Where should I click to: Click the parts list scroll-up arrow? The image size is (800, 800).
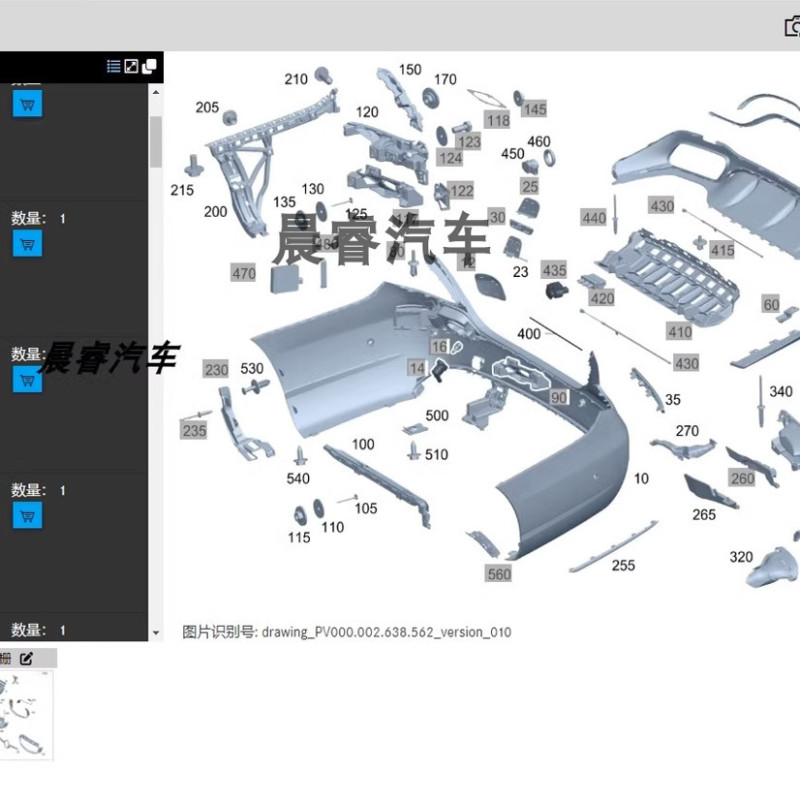156,92
